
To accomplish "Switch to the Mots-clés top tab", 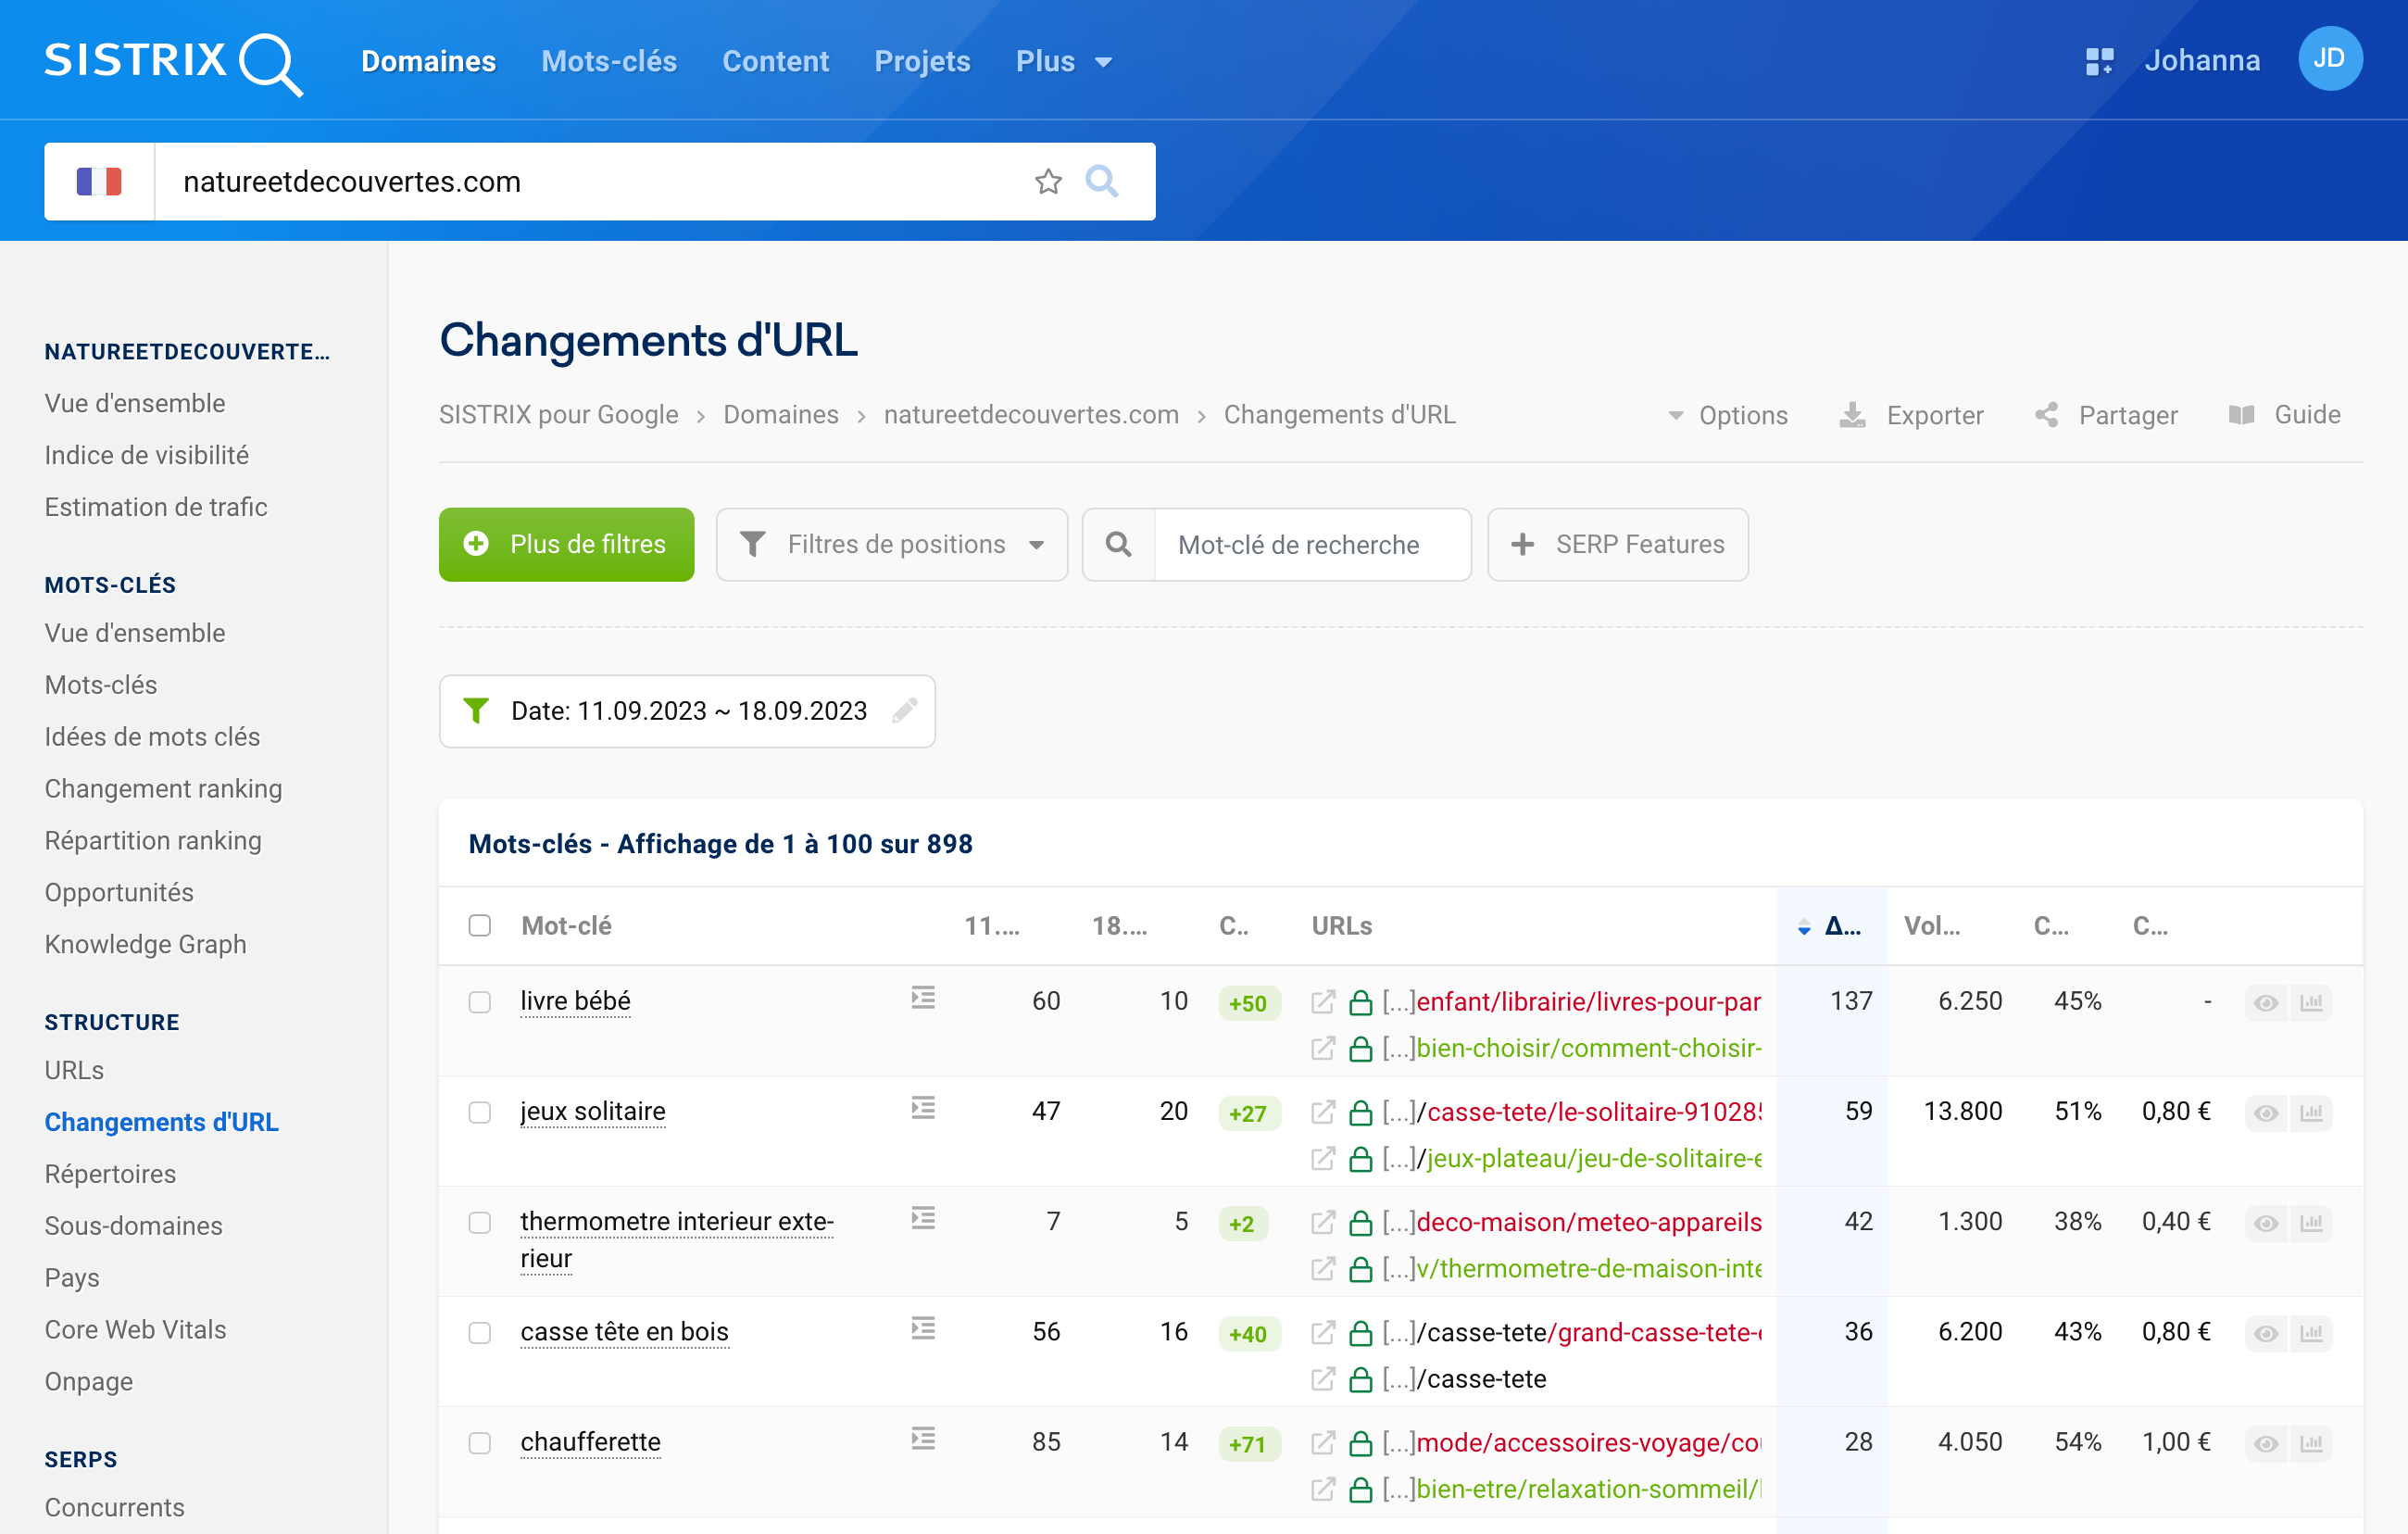I will (609, 62).
